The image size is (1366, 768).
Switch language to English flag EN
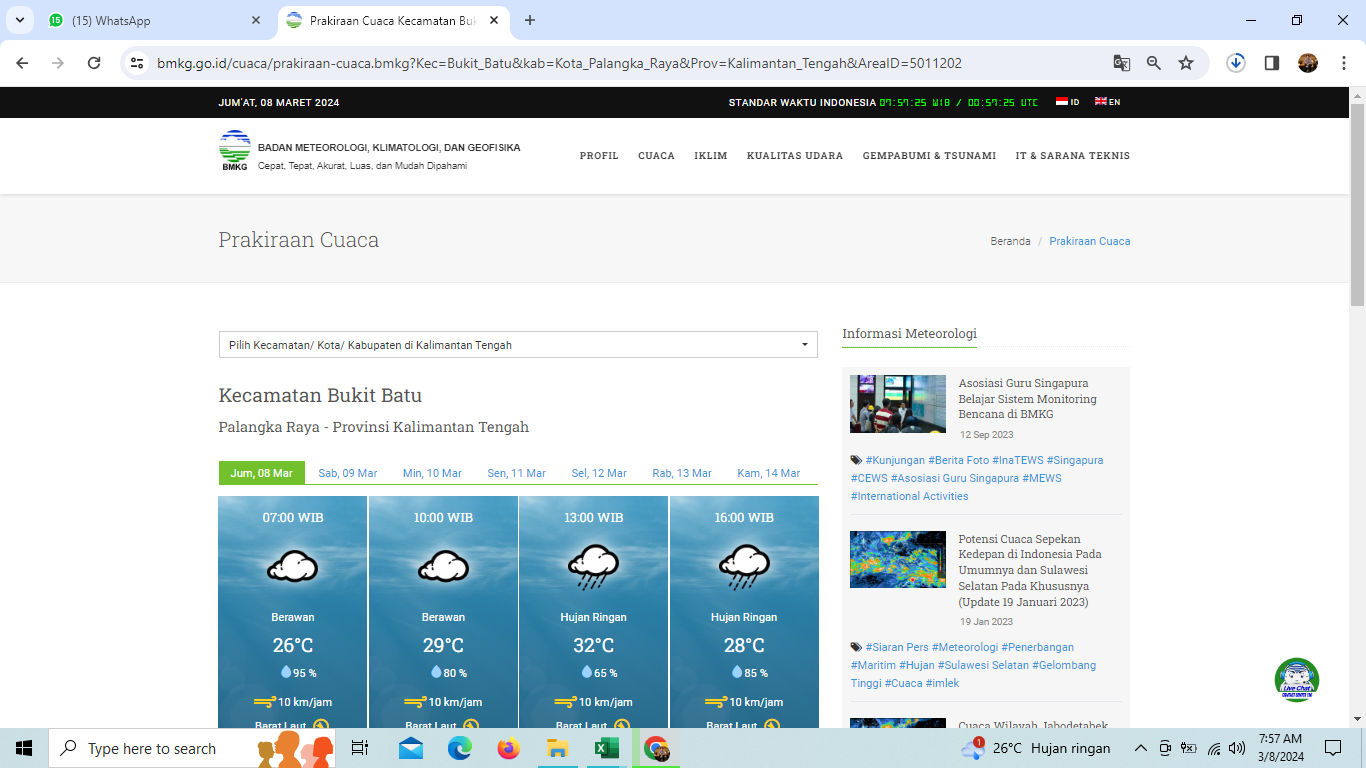(1107, 102)
